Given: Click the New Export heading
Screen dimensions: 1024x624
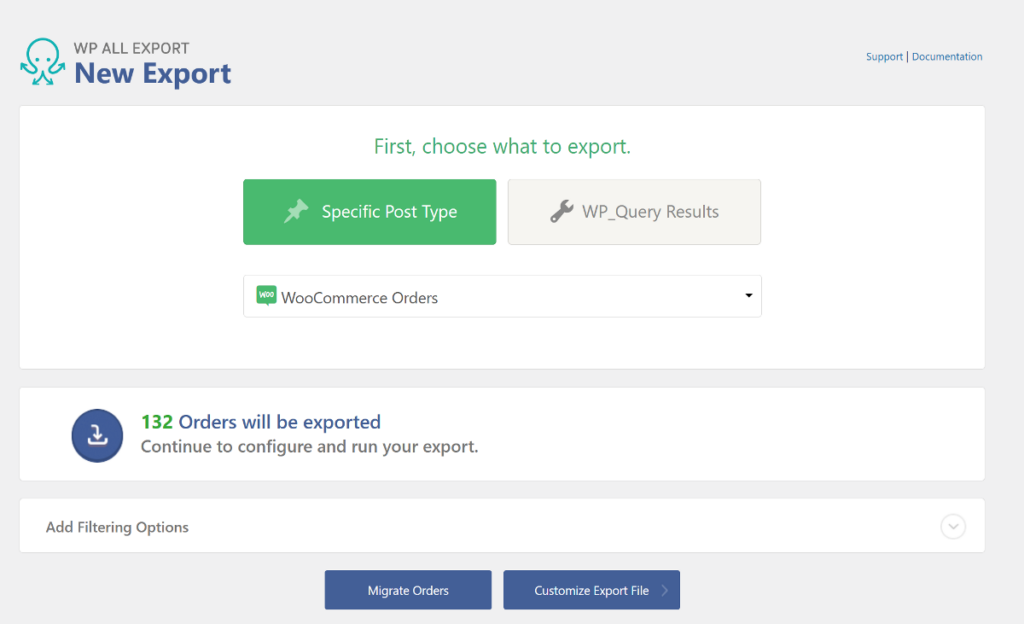Looking at the screenshot, I should click(151, 74).
